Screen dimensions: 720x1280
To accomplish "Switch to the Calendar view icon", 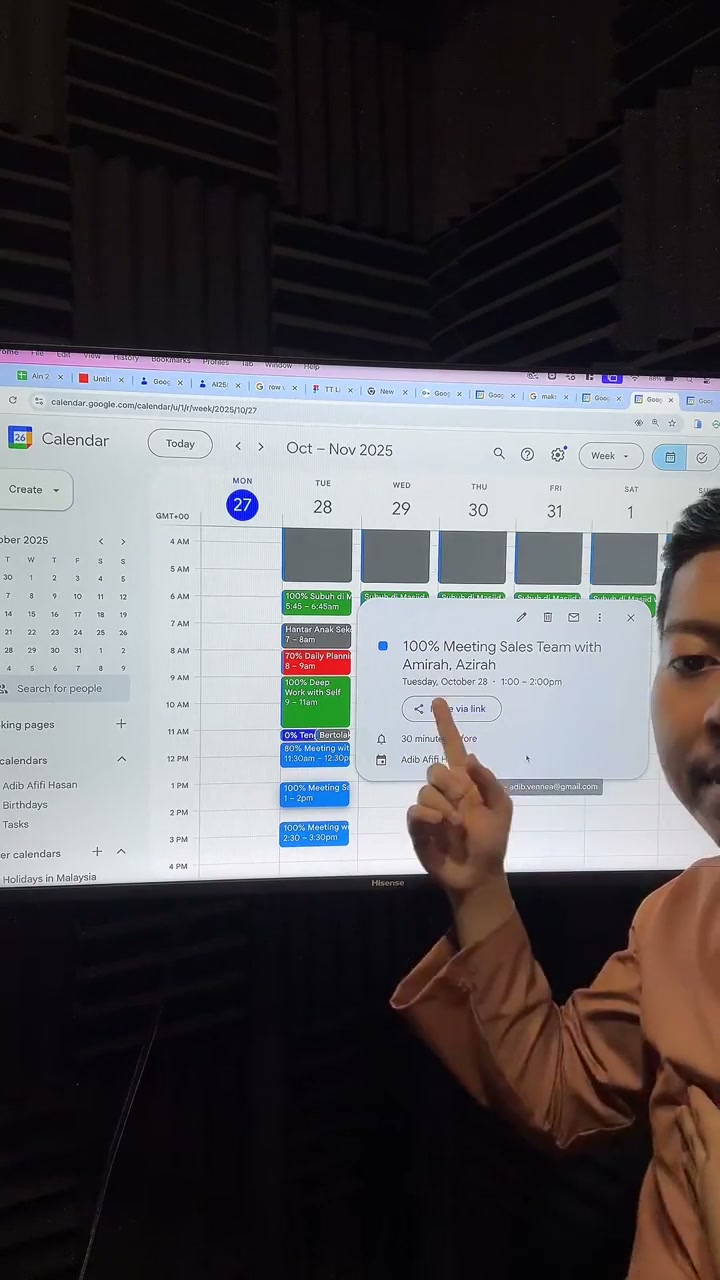I will (670, 457).
